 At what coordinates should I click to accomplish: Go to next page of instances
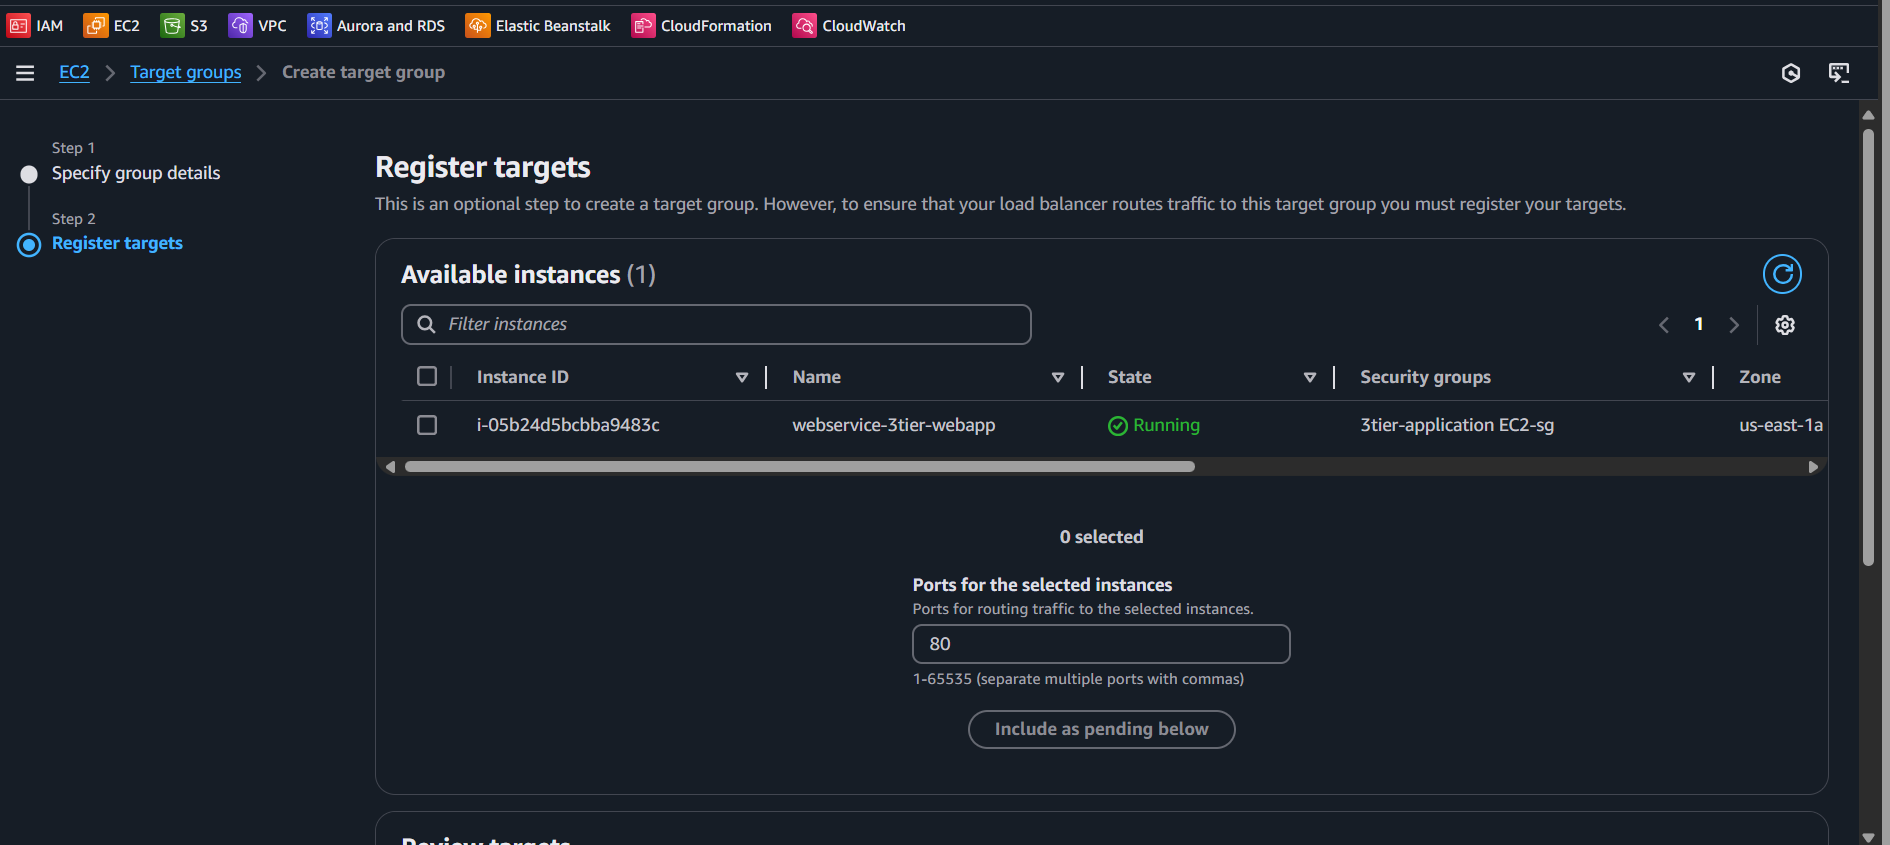[1734, 325]
